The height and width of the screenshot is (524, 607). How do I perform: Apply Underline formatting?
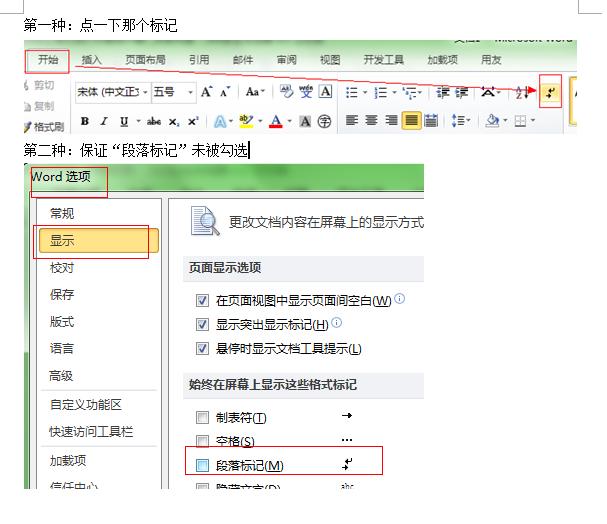pyautogui.click(x=124, y=121)
